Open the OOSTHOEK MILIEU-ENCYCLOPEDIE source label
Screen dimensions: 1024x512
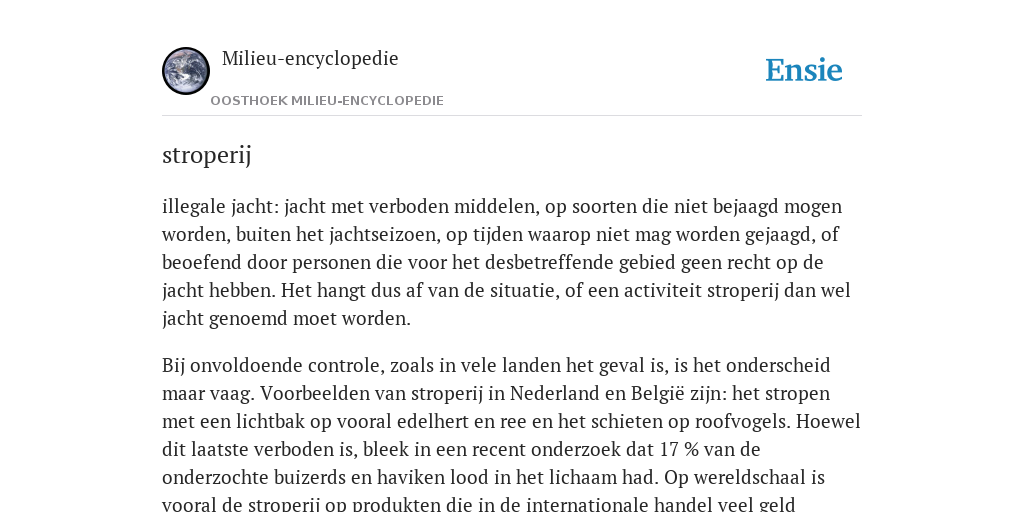(327, 101)
